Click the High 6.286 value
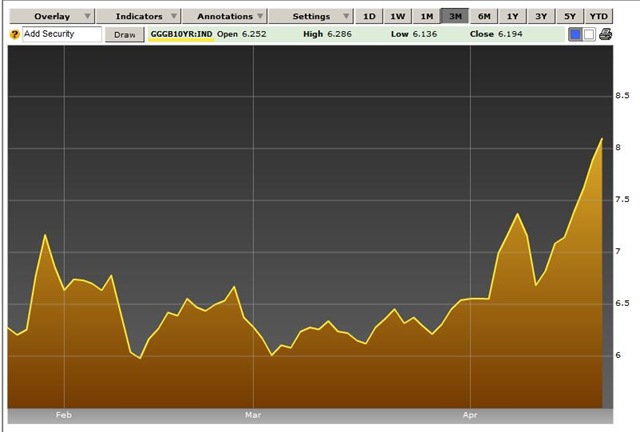 point(327,34)
